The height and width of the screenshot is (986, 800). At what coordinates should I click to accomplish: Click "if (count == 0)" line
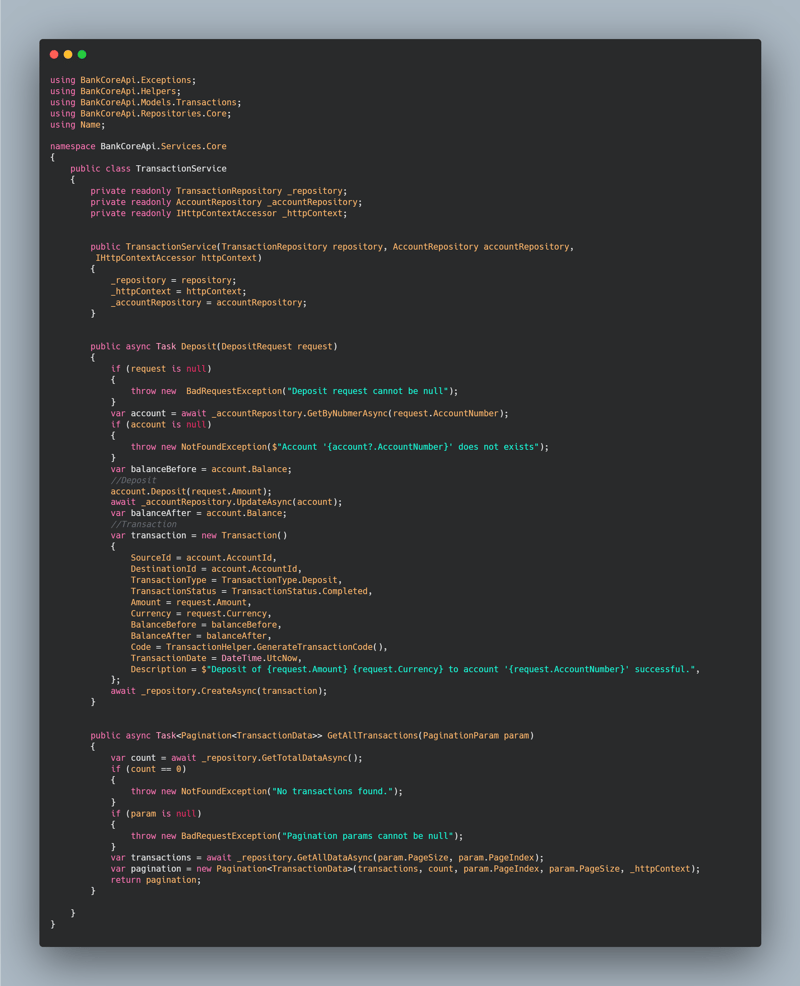(148, 770)
